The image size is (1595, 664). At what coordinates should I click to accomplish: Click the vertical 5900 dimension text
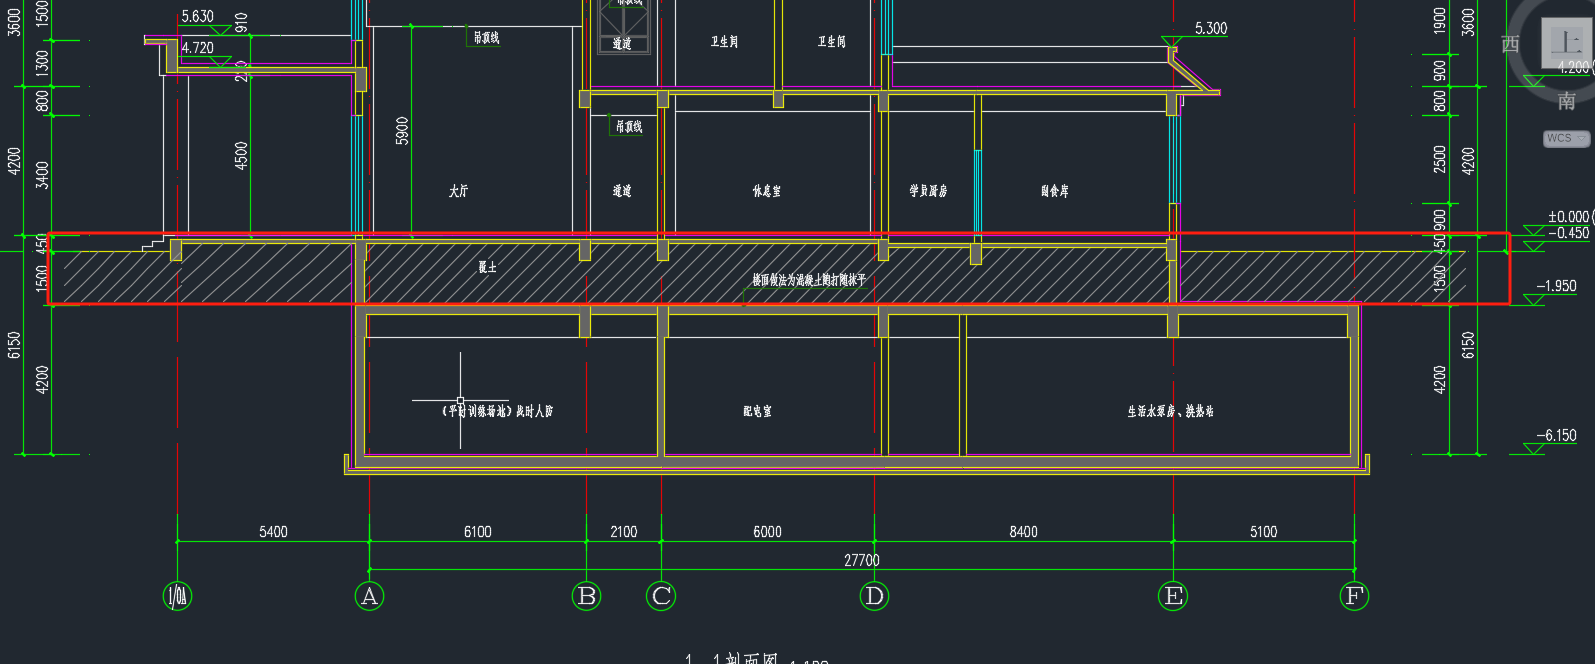point(402,131)
